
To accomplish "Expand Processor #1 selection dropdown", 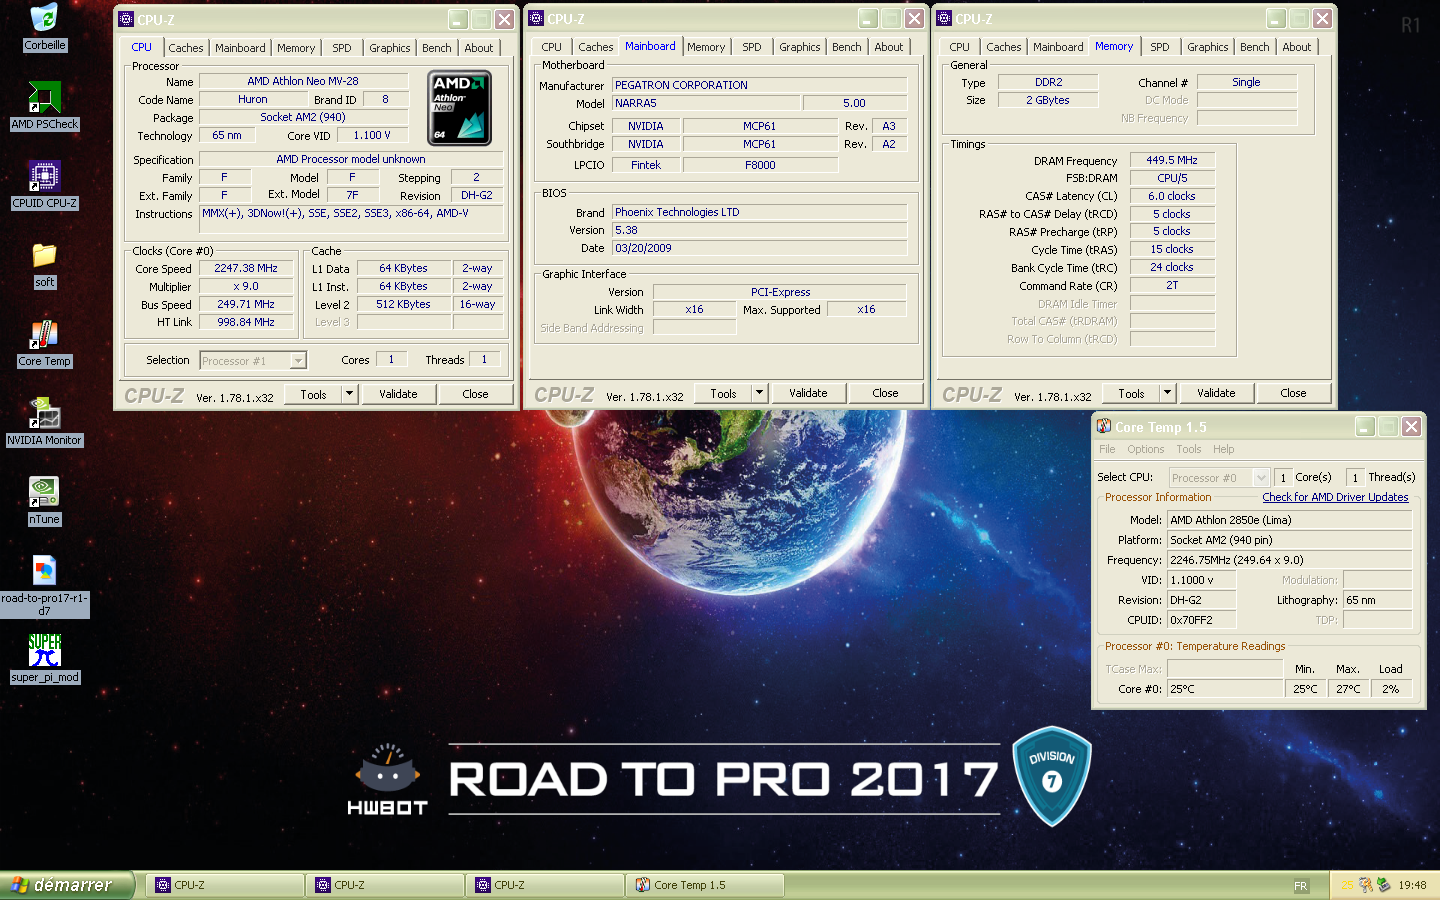I will (297, 361).
